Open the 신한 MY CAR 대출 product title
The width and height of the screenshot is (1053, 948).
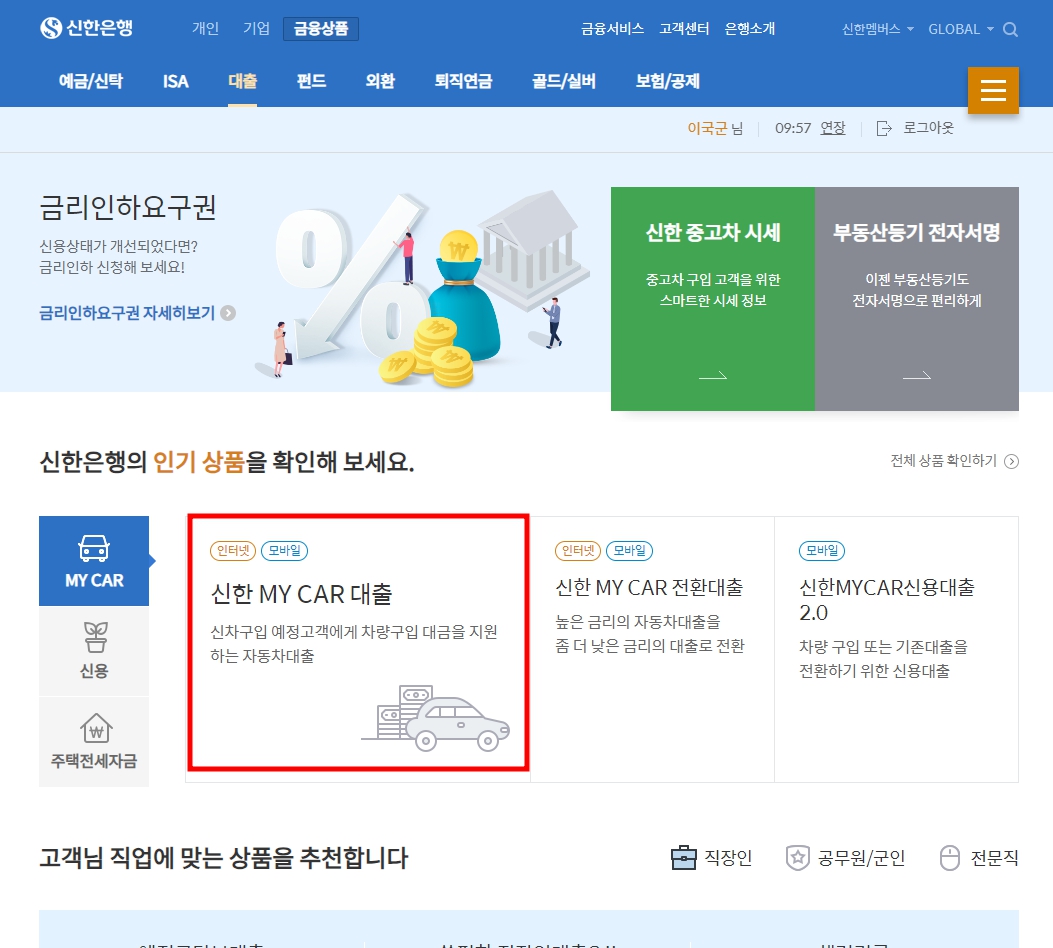point(302,594)
